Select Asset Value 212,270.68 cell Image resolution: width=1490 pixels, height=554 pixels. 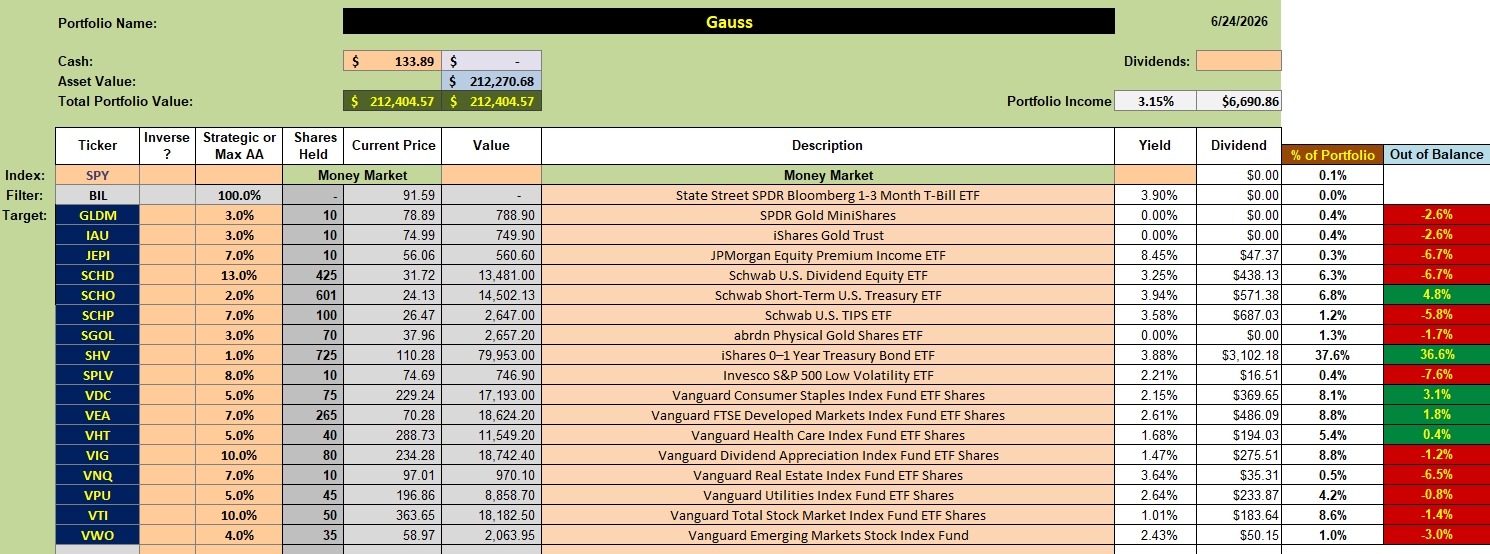tap(491, 81)
